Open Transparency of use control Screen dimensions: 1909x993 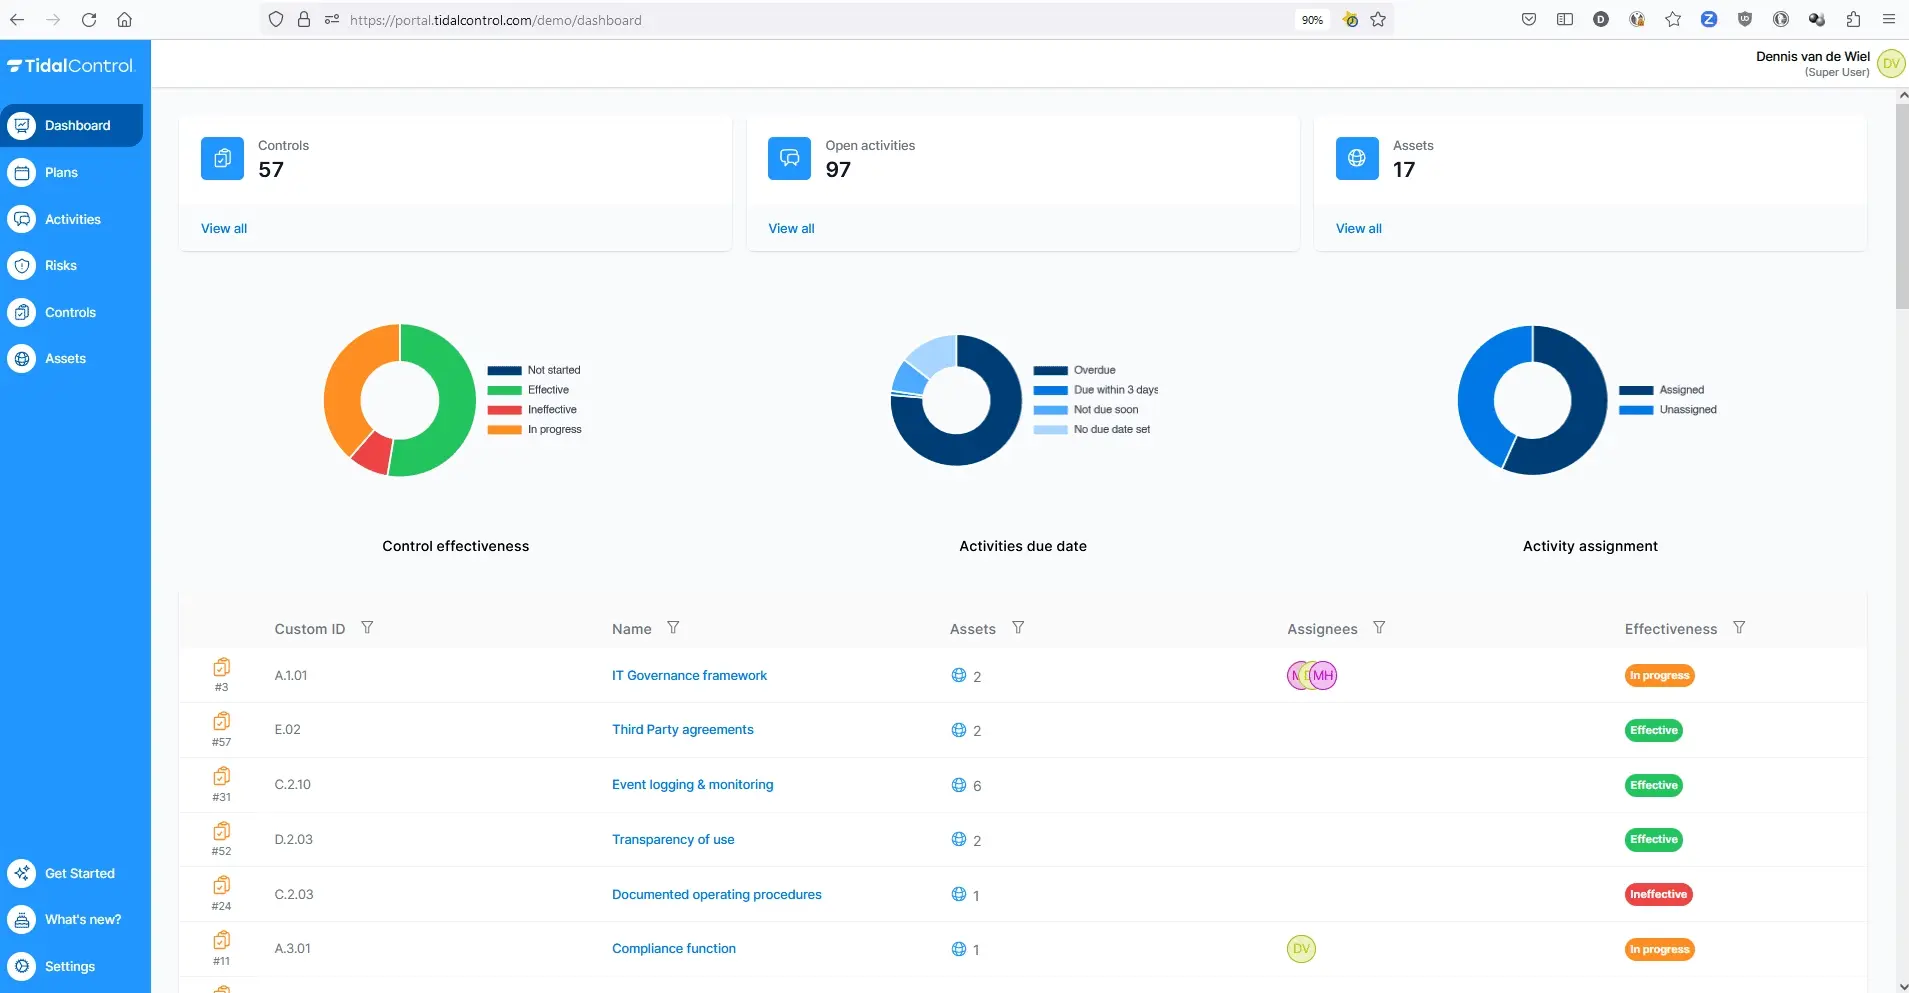(673, 840)
